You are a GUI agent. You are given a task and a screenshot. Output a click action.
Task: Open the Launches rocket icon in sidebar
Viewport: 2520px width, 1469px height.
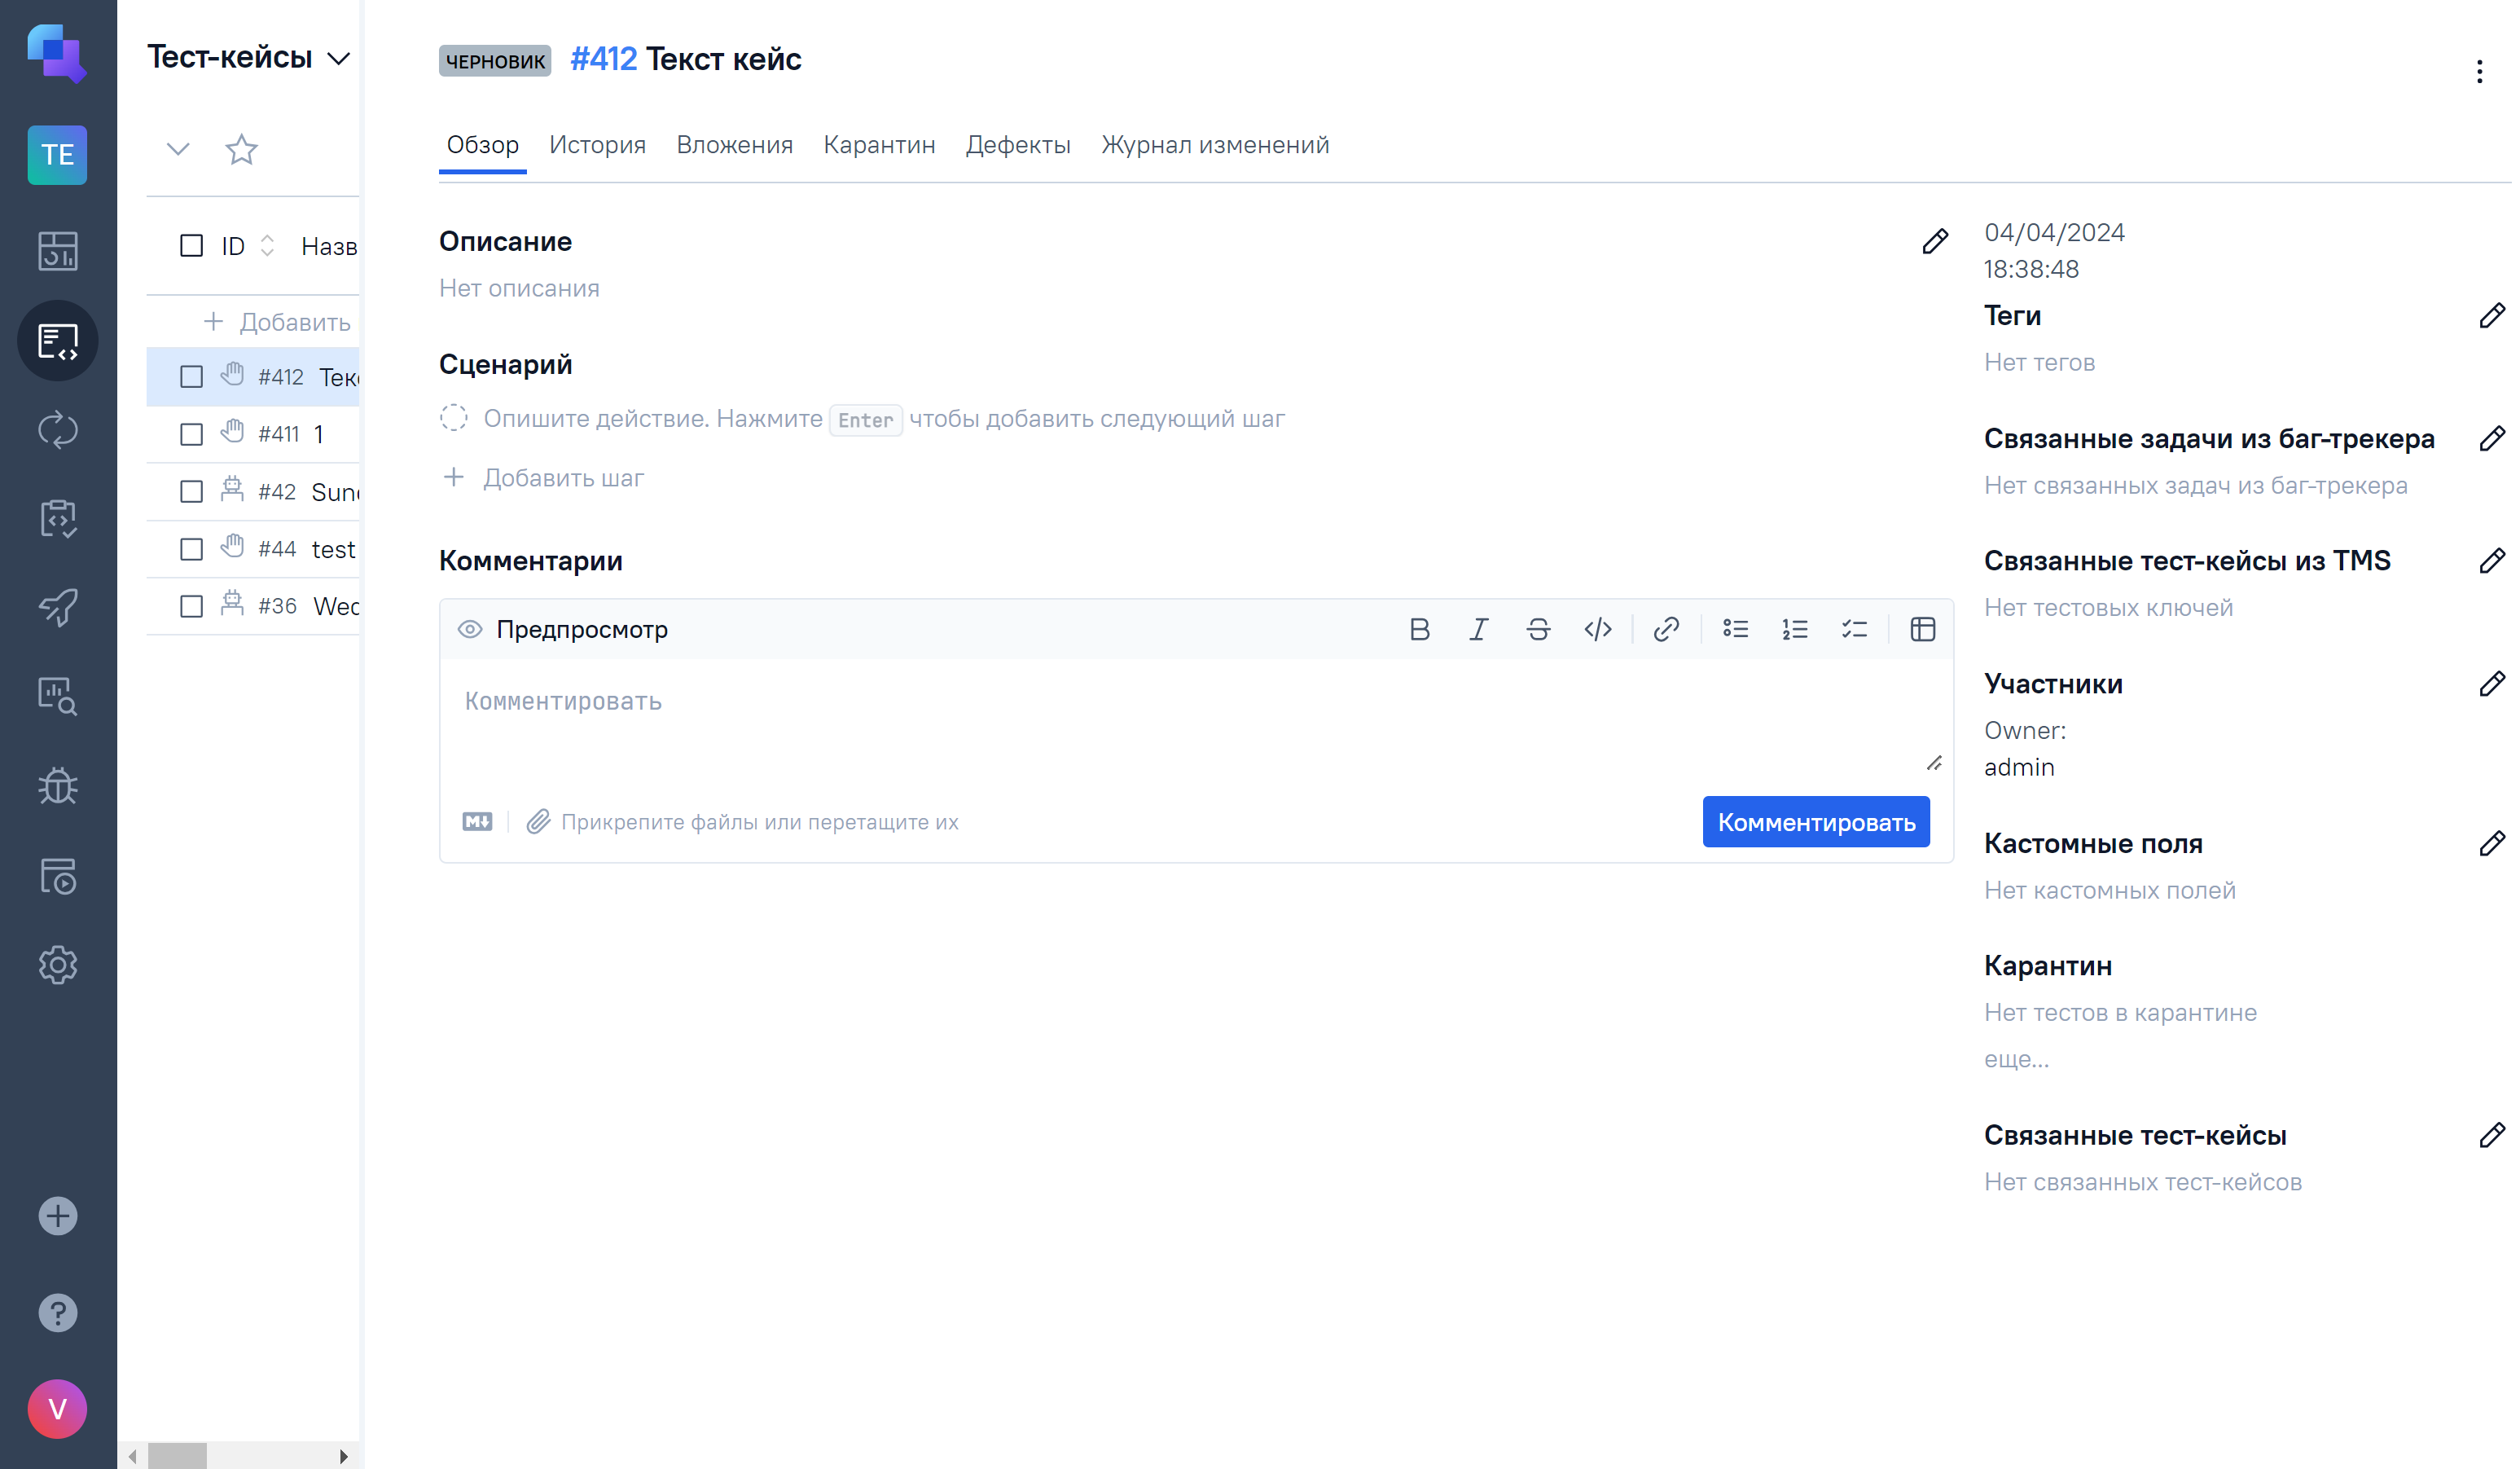[58, 607]
